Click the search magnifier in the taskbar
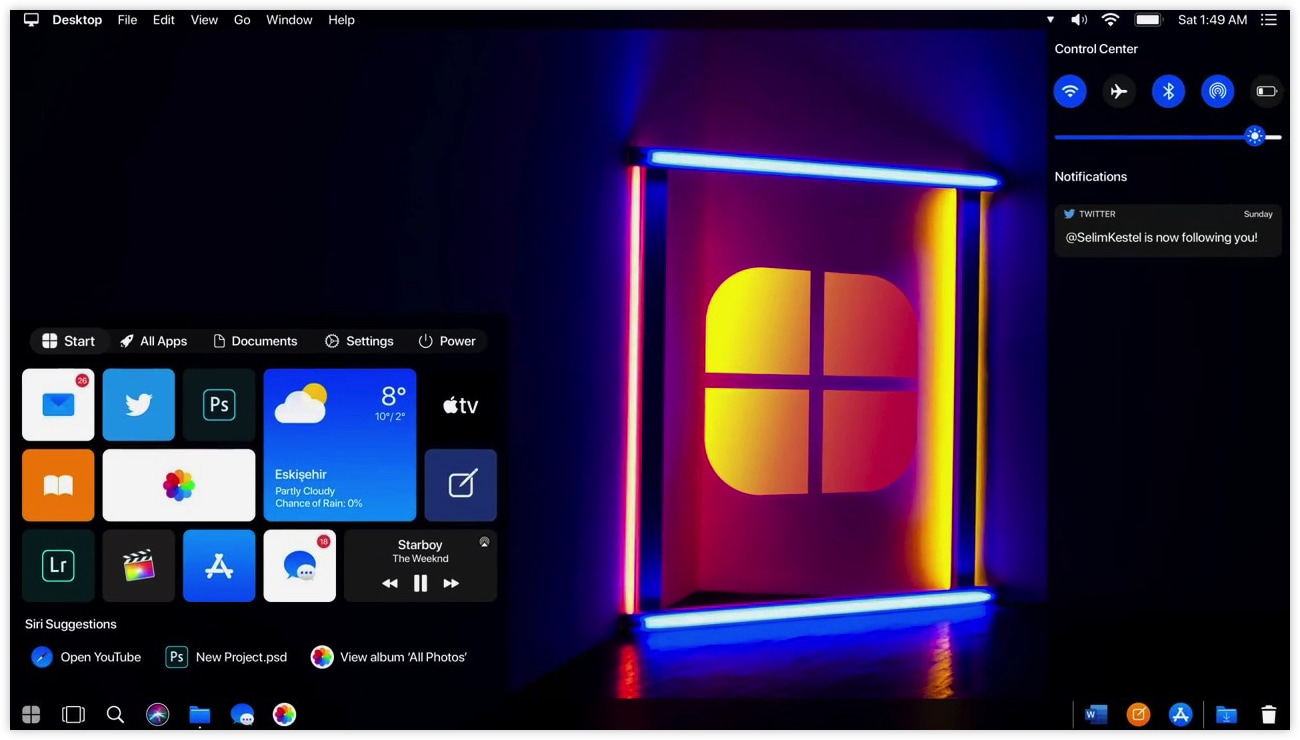 (115, 714)
